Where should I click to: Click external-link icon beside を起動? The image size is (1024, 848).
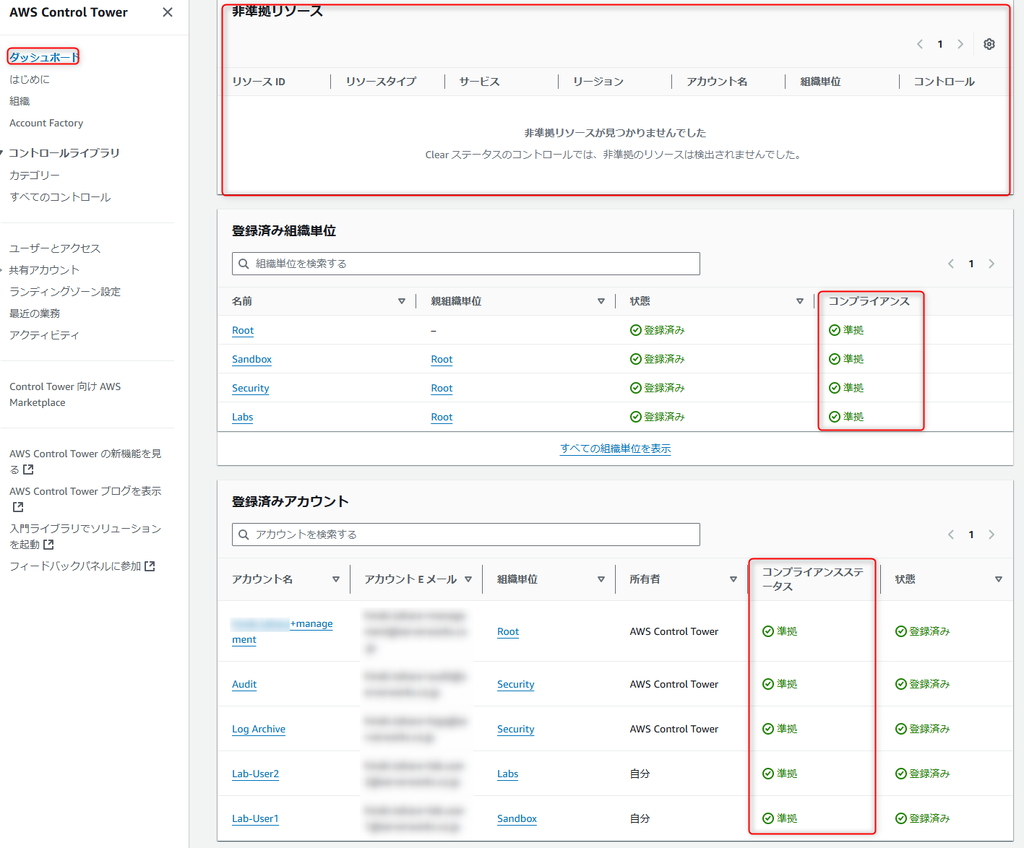pos(48,544)
